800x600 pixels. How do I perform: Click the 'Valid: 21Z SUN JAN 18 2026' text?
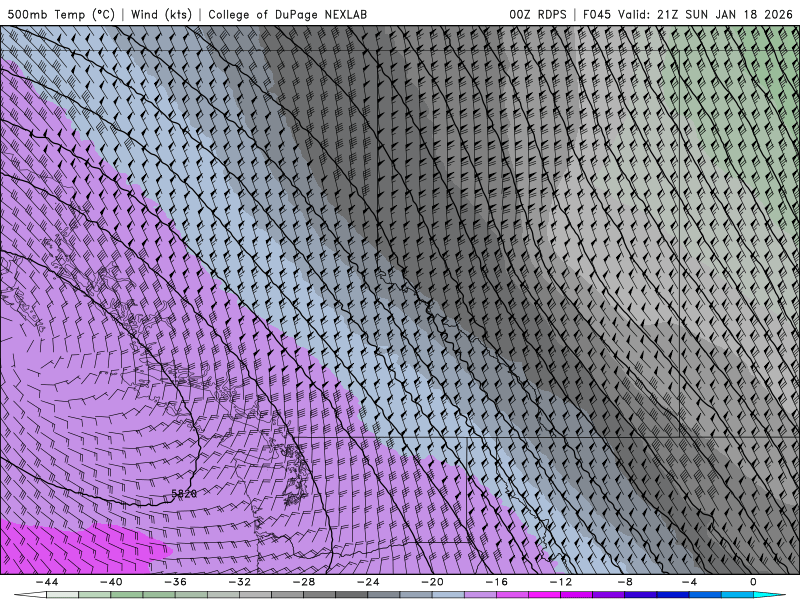pyautogui.click(x=706, y=14)
